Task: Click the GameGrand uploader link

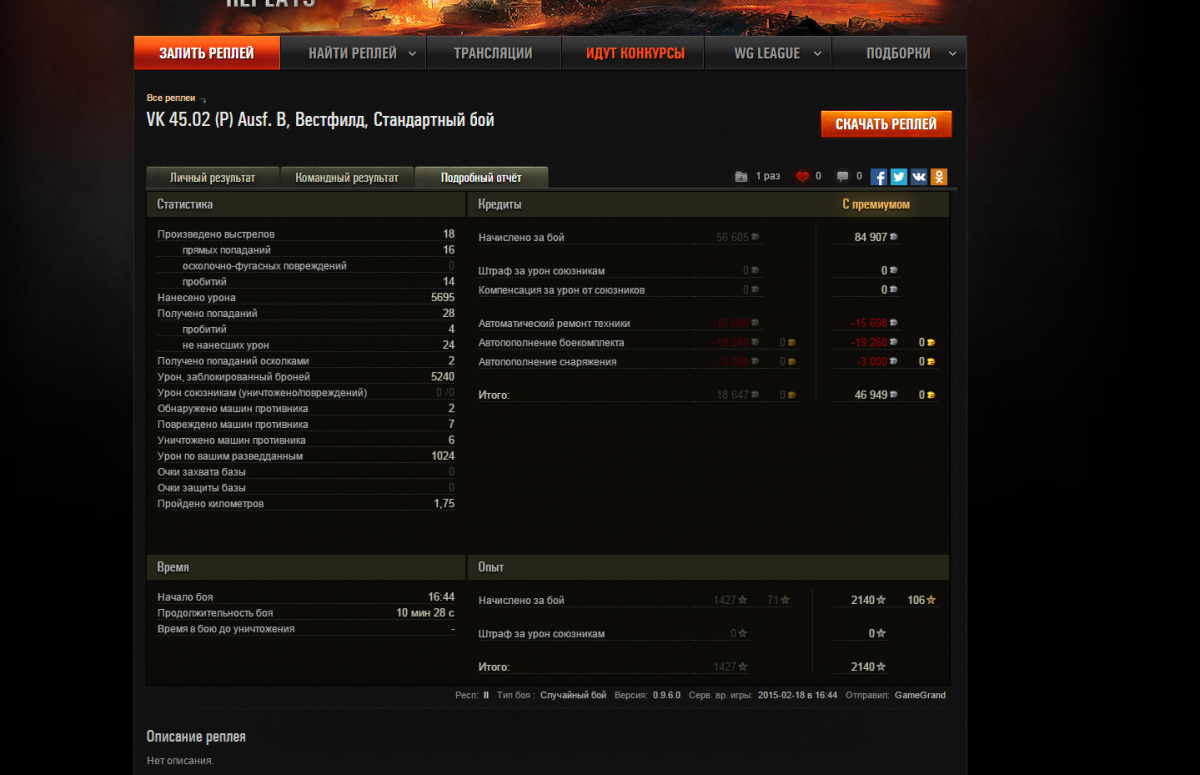Action: coord(920,695)
